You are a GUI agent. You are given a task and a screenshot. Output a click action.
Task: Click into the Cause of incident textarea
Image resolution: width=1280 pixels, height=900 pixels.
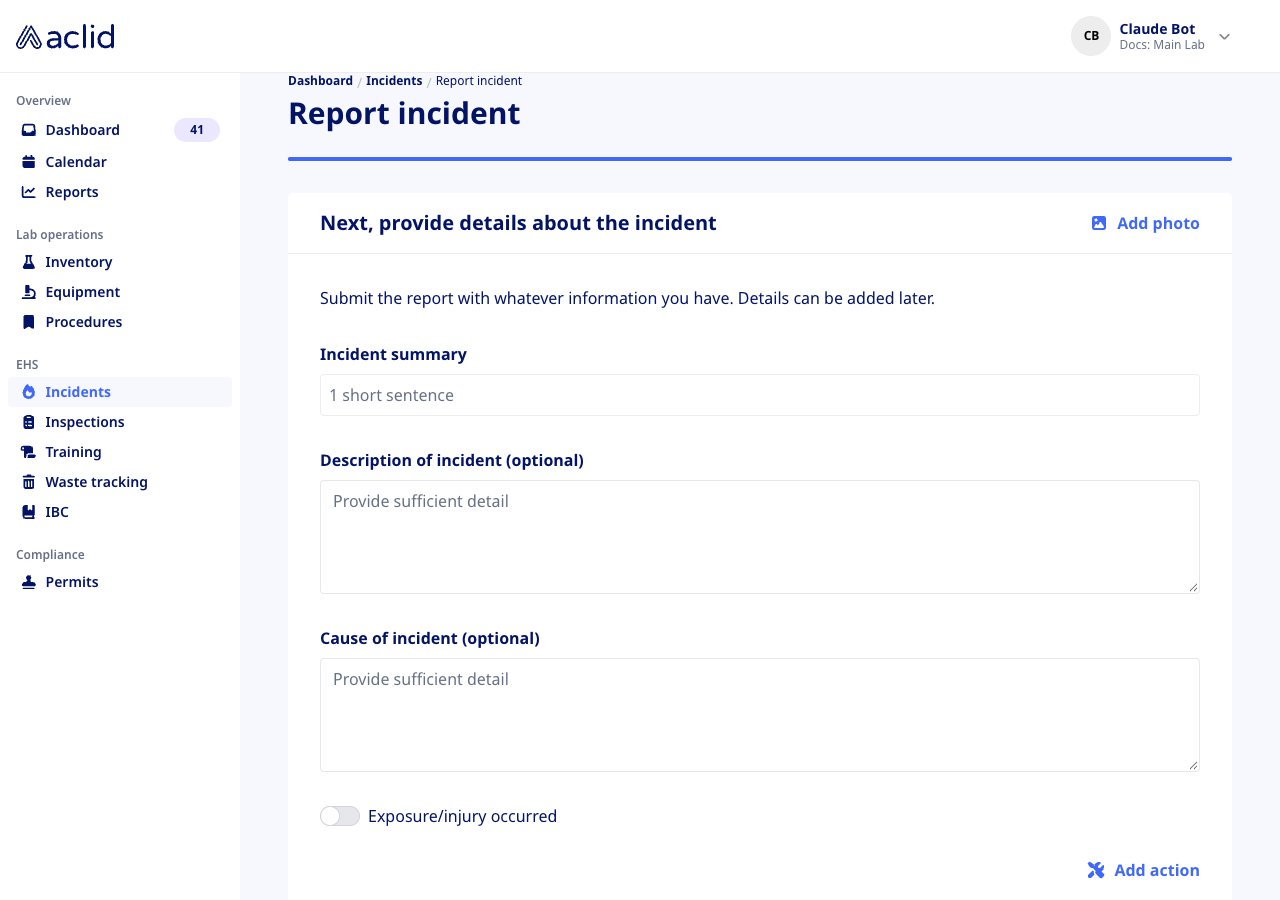tap(760, 715)
